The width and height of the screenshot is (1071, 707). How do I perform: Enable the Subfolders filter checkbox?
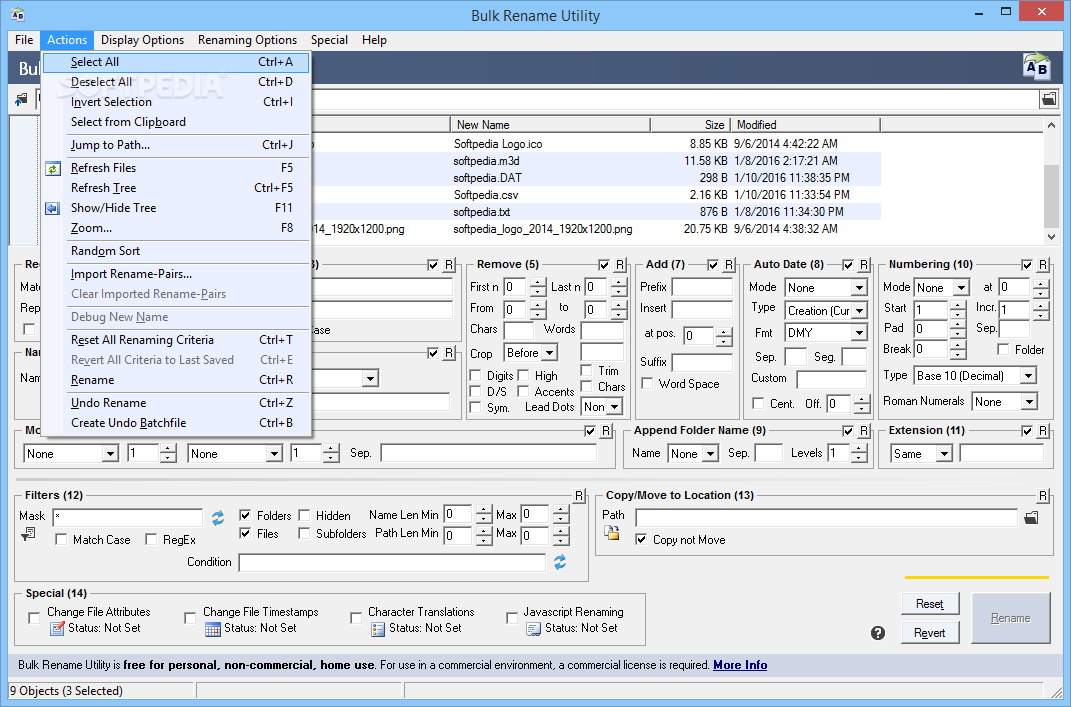pyautogui.click(x=305, y=533)
